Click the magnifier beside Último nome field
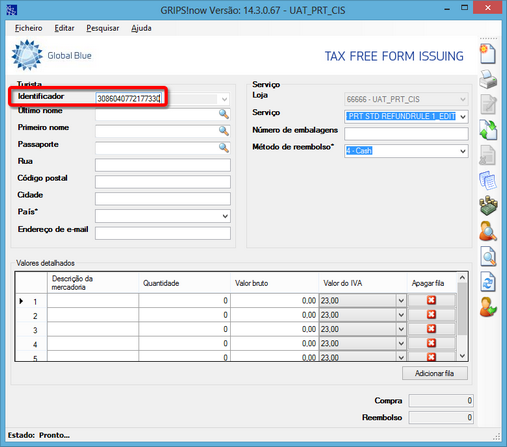The height and width of the screenshot is (447, 507). coord(224,114)
